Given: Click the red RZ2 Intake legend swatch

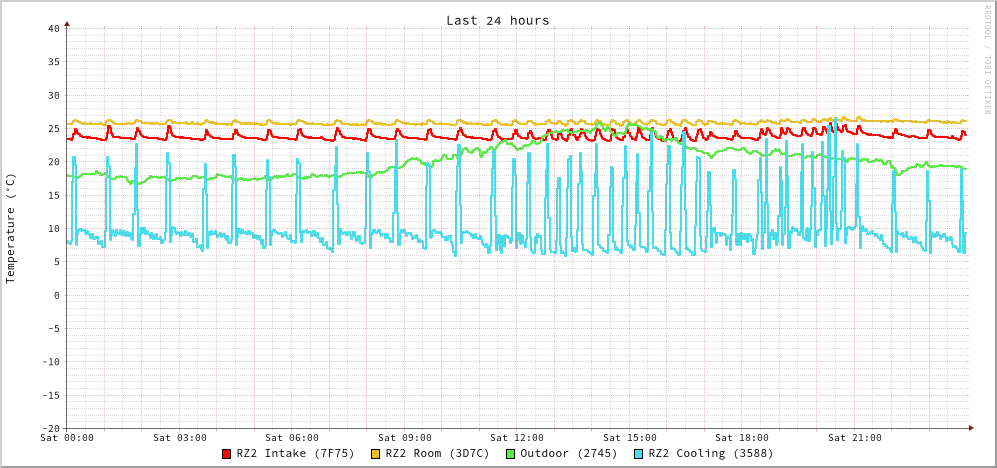Looking at the screenshot, I should point(227,454).
